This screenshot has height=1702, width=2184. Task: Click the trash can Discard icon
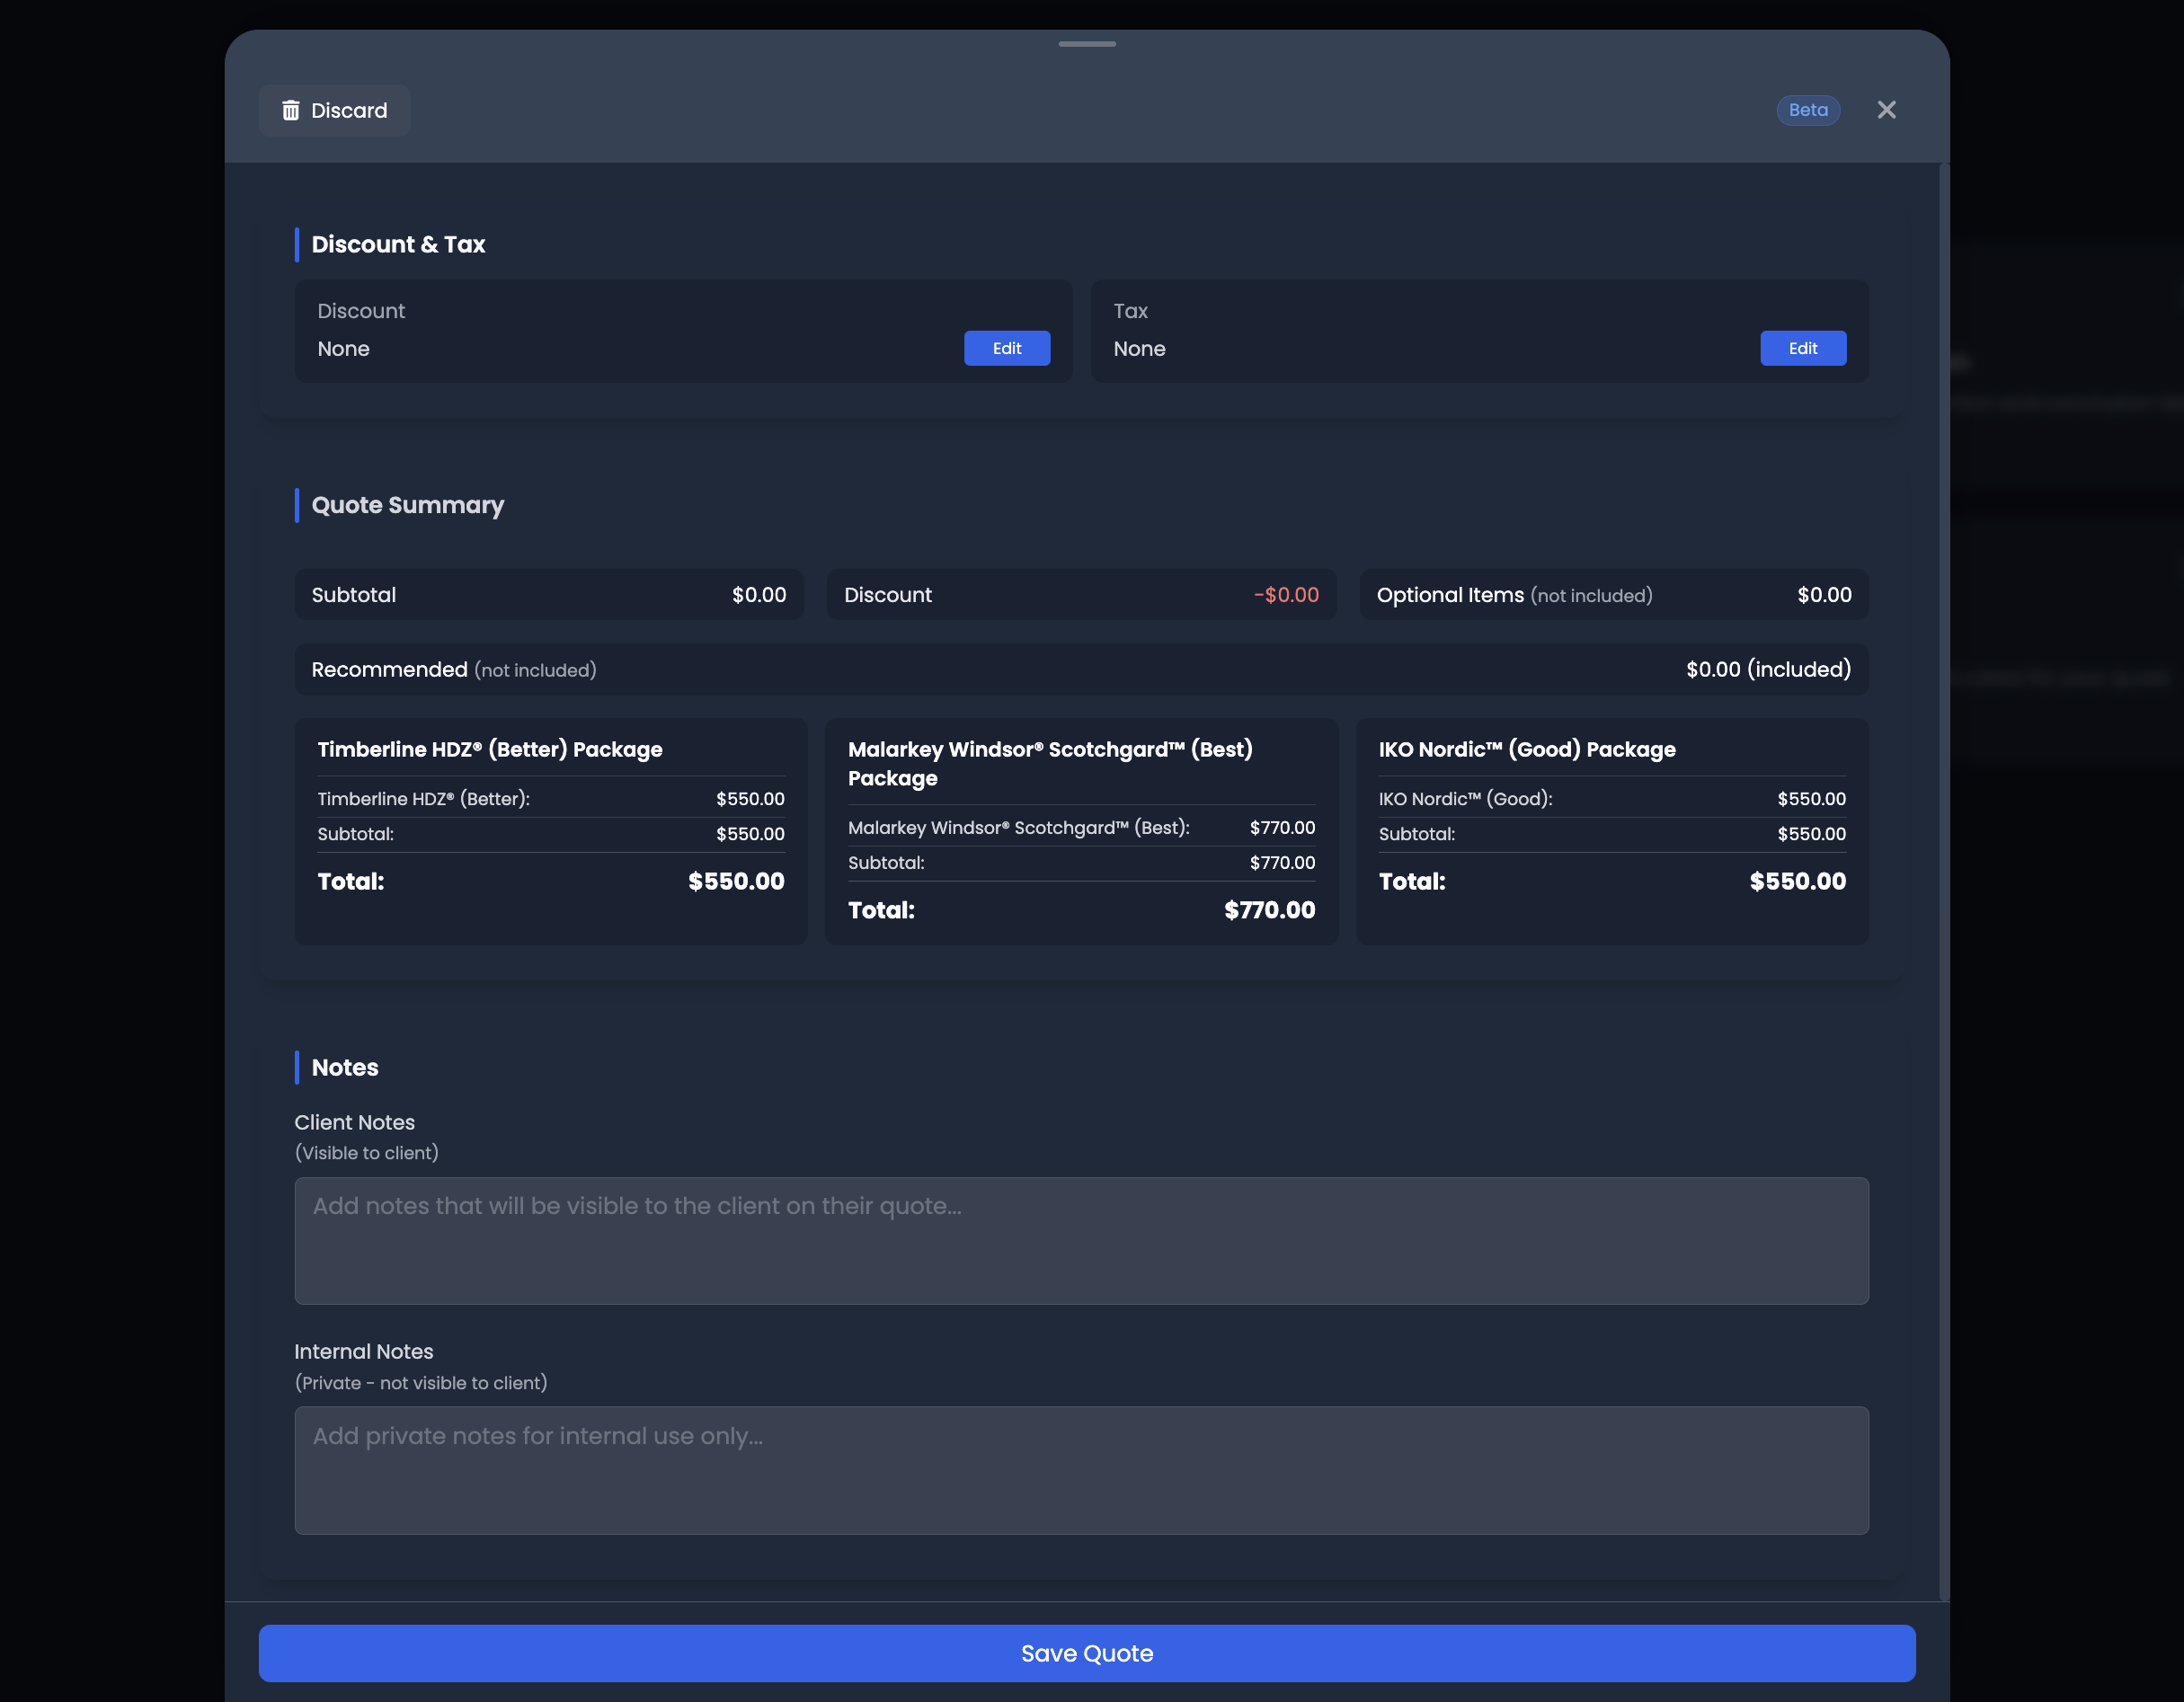point(291,110)
